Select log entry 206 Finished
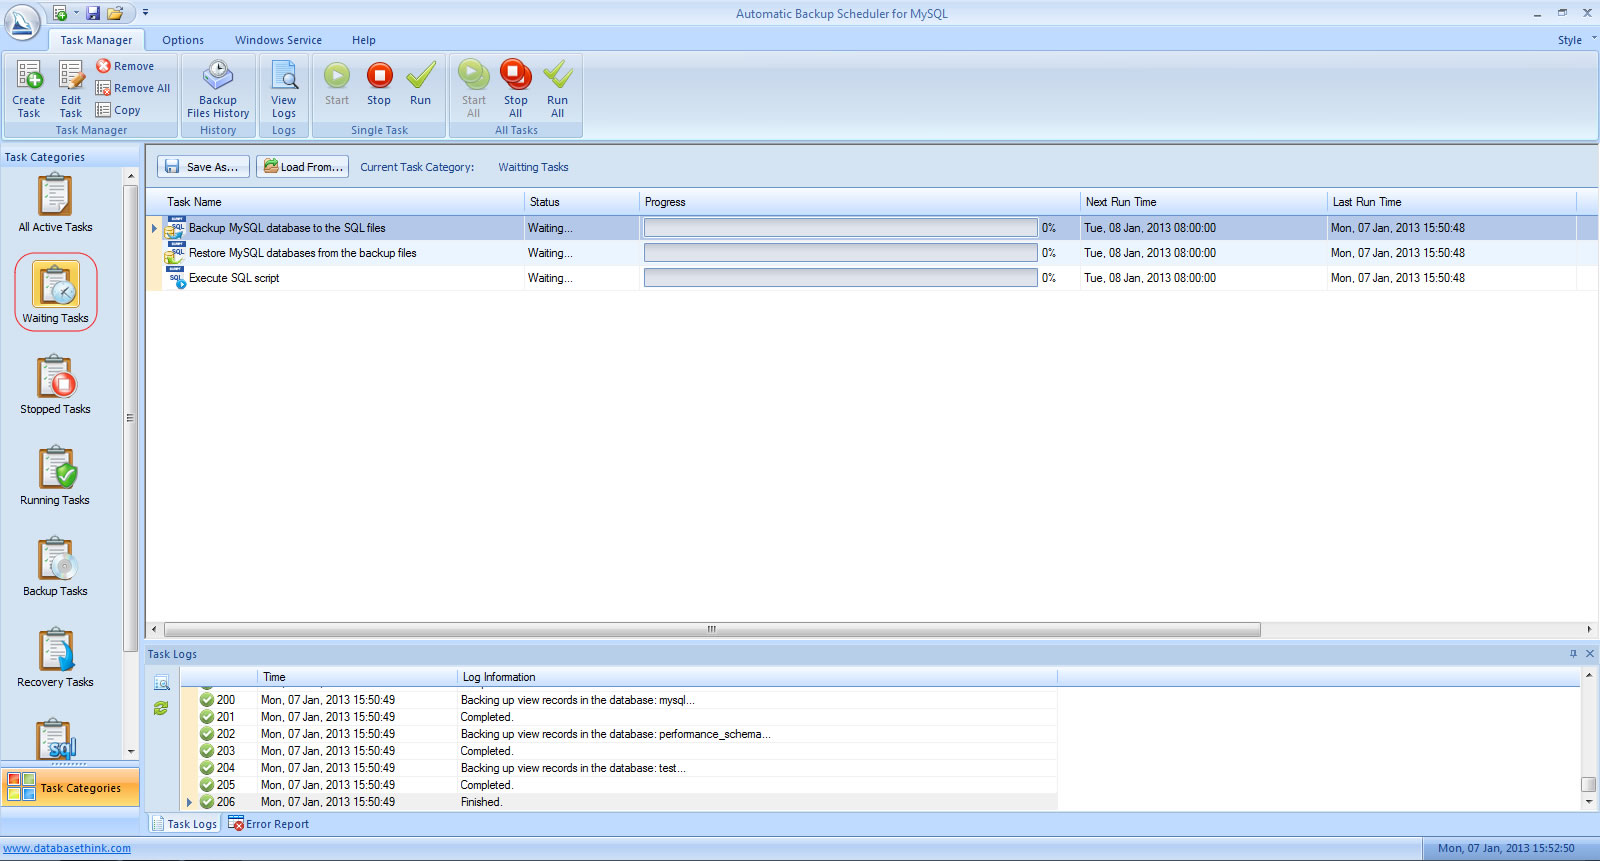The image size is (1600, 861). 619,802
